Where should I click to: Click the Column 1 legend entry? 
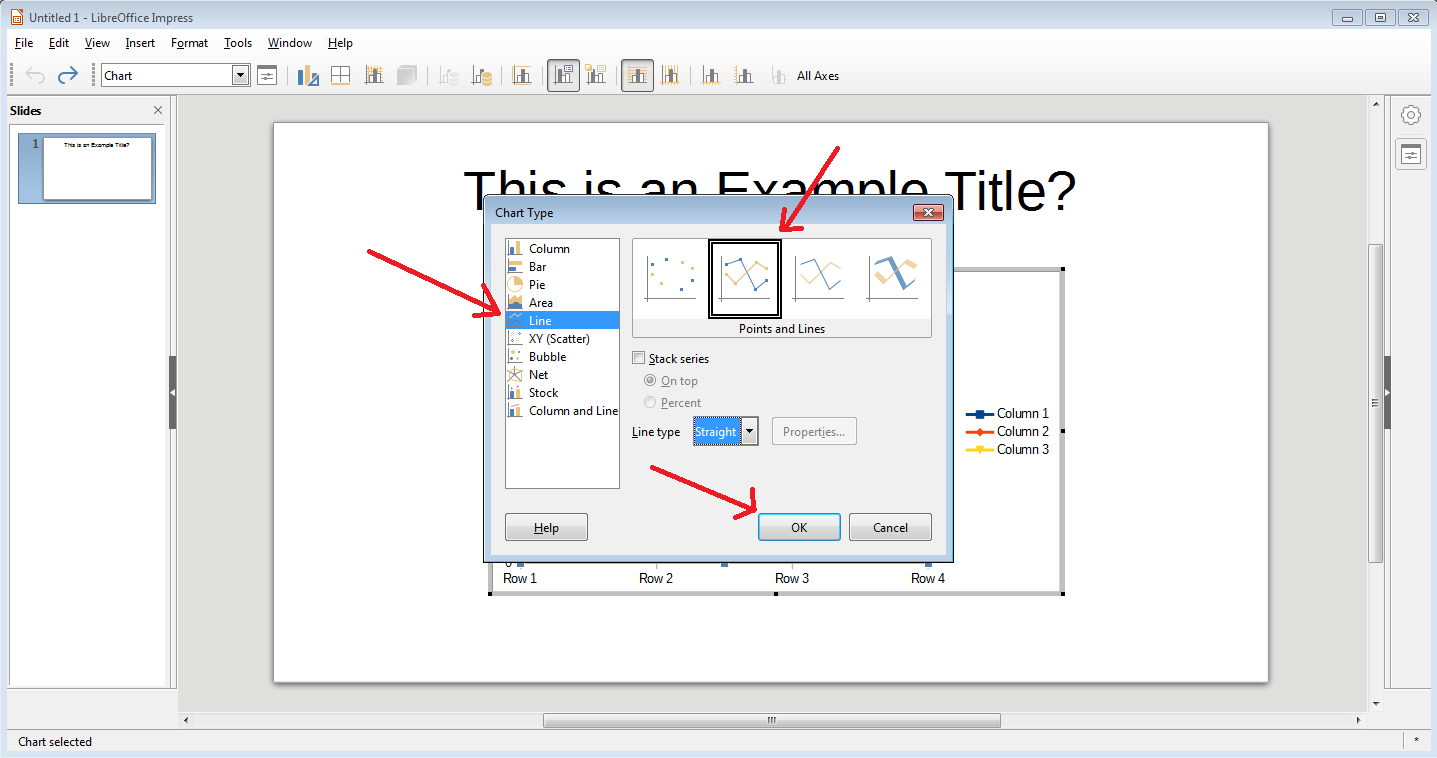pos(1007,413)
